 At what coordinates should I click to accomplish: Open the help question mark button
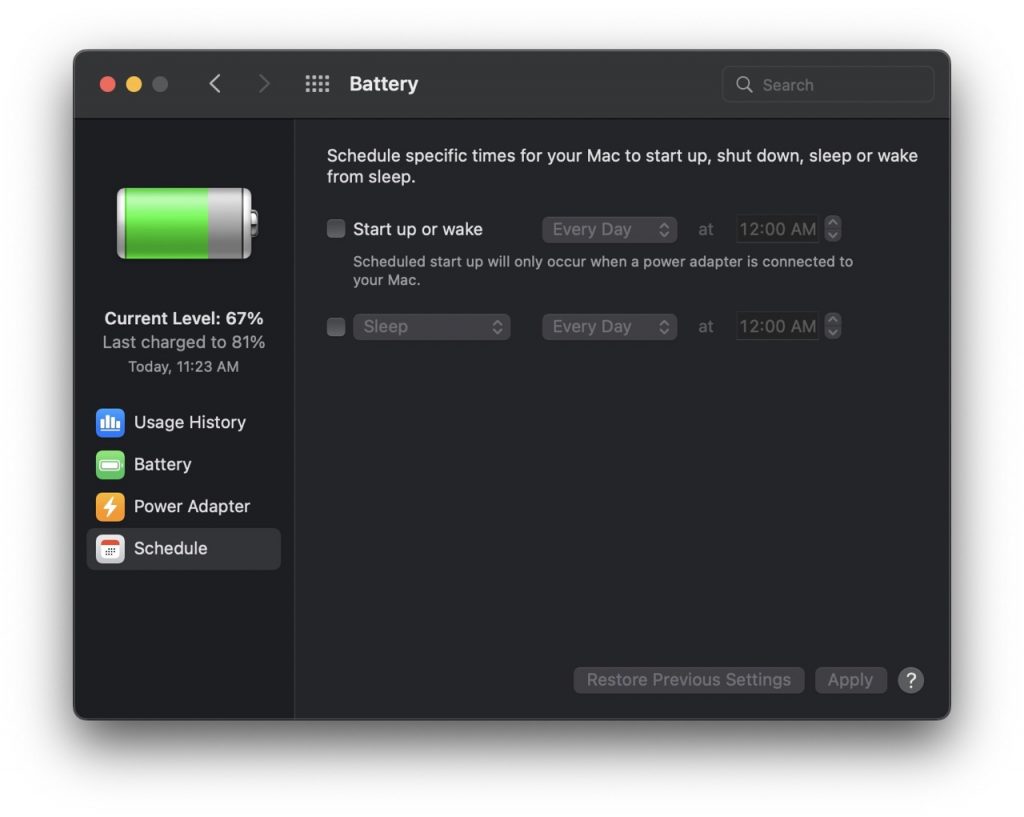(910, 680)
